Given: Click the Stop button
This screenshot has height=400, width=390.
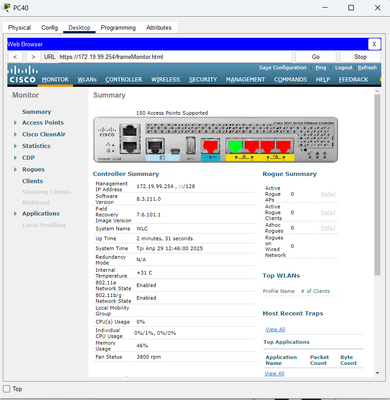Looking at the screenshot, I should [x=360, y=57].
